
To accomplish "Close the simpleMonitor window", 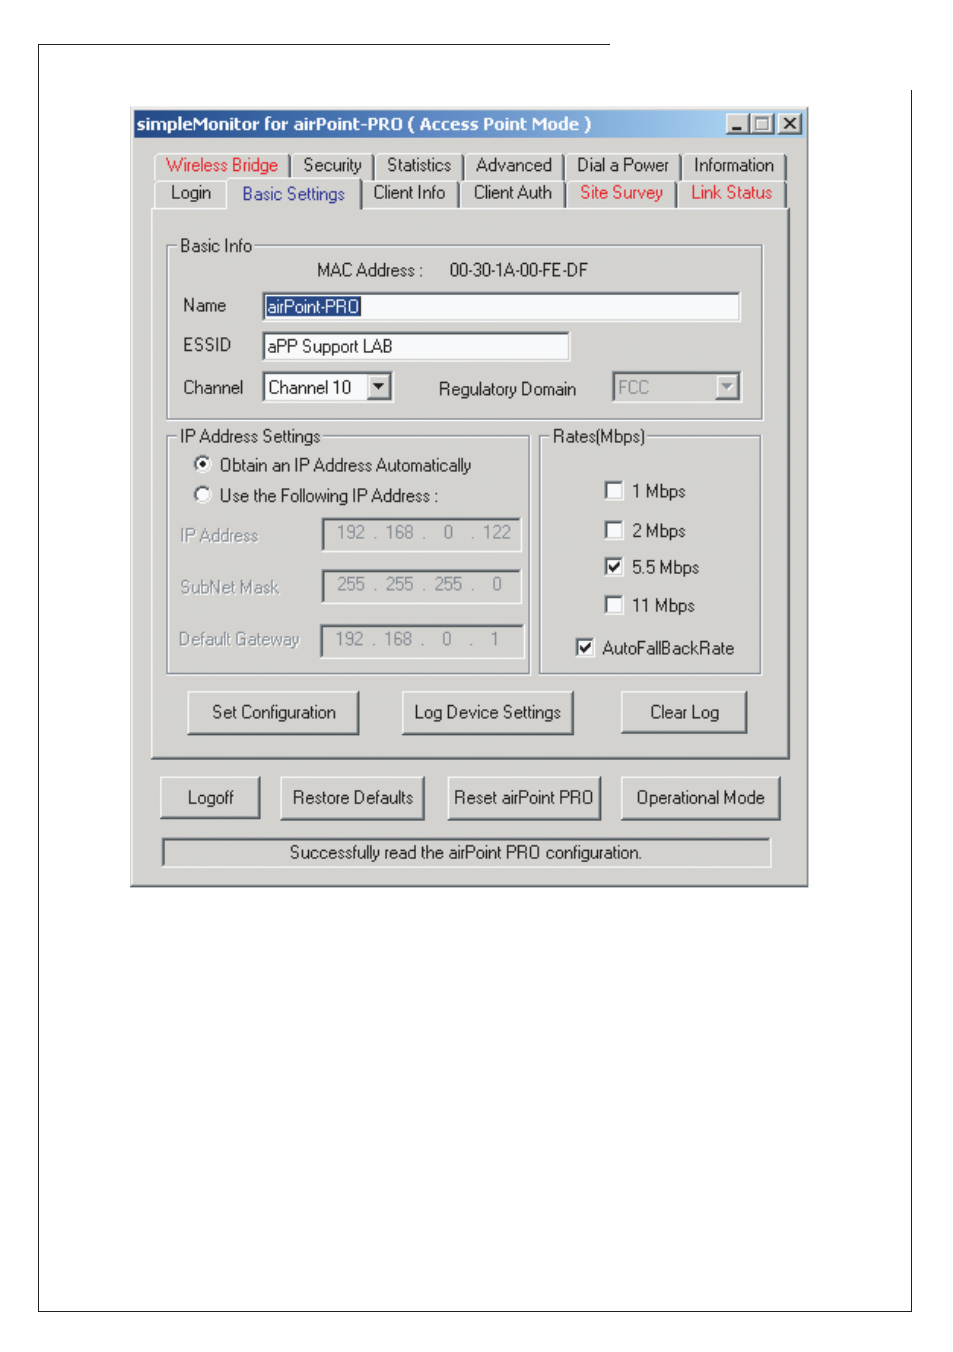I will [x=790, y=124].
